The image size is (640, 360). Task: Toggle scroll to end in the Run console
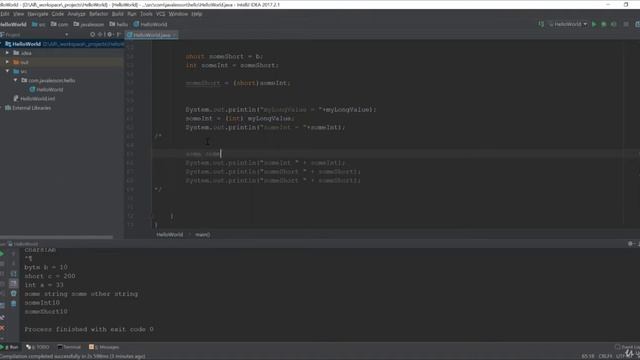click(x=13, y=284)
